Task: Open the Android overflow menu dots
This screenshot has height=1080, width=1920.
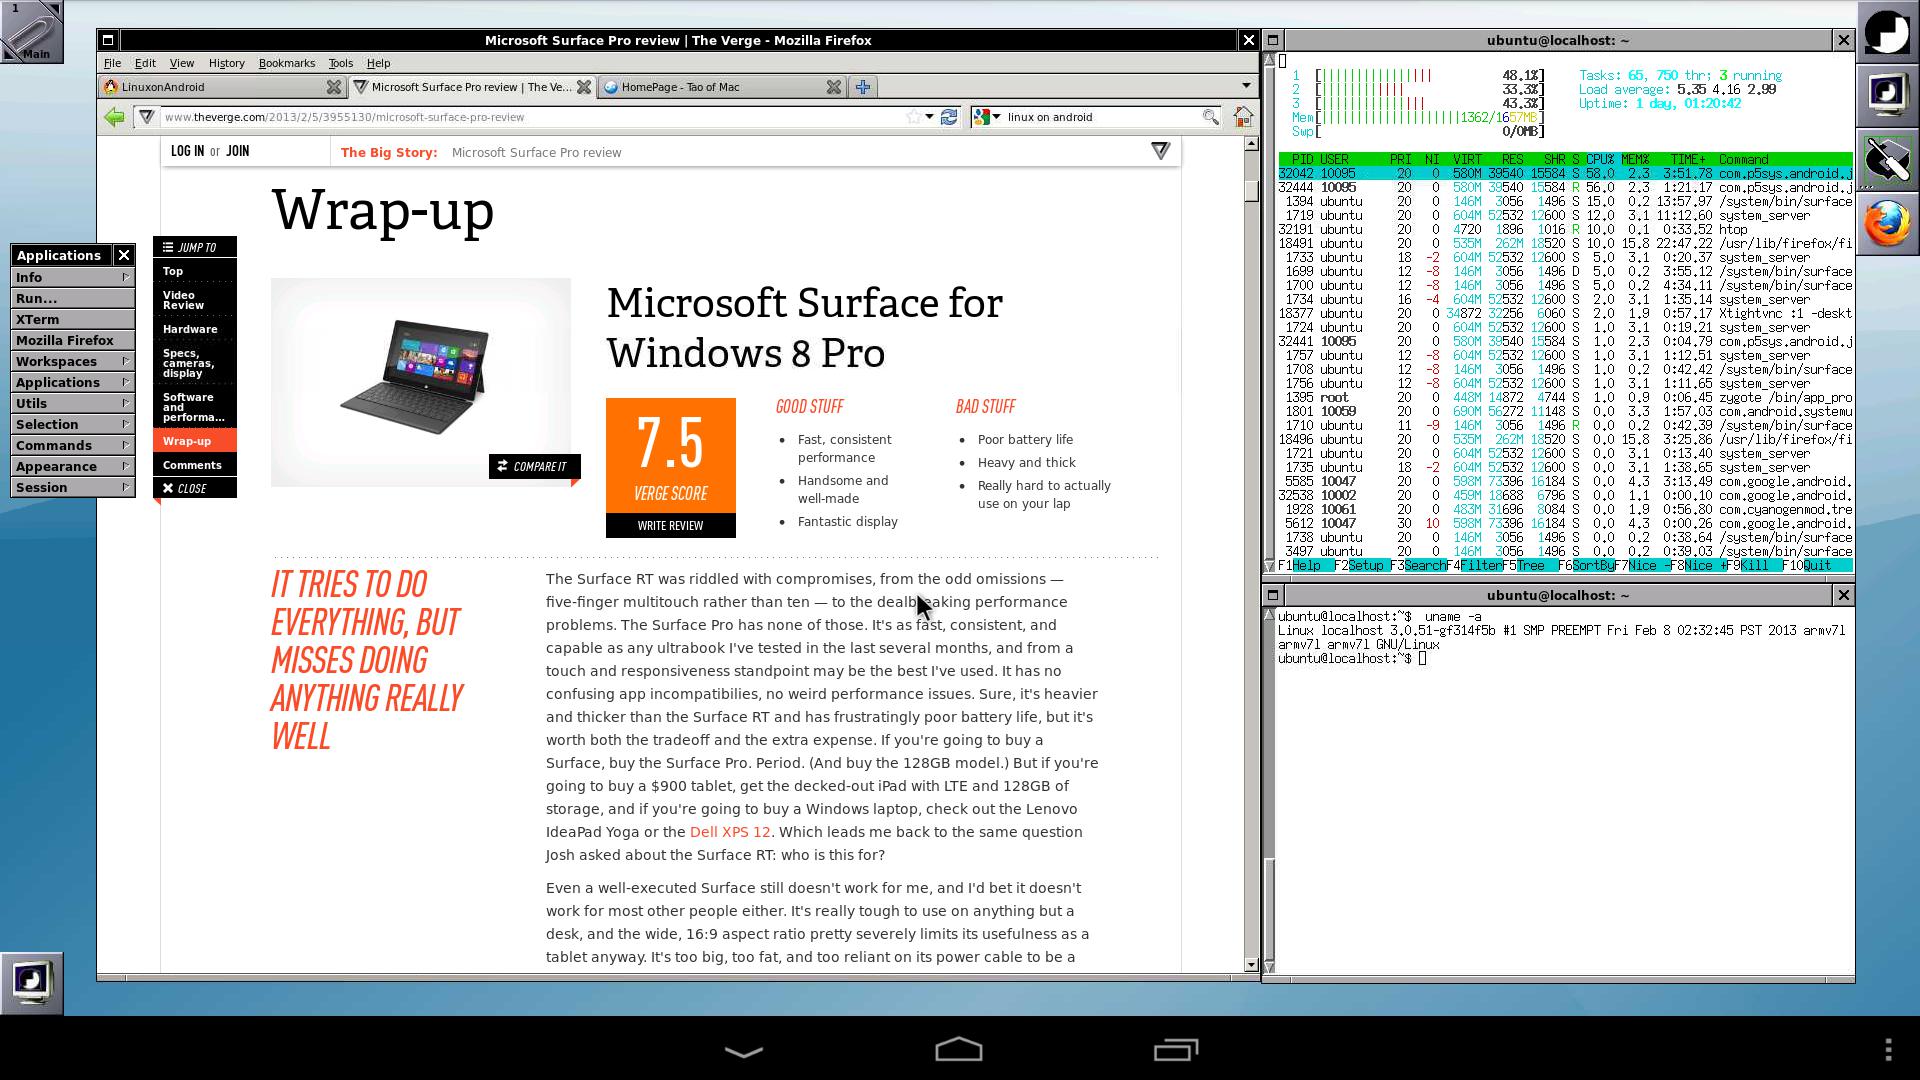Action: click(x=1888, y=1049)
